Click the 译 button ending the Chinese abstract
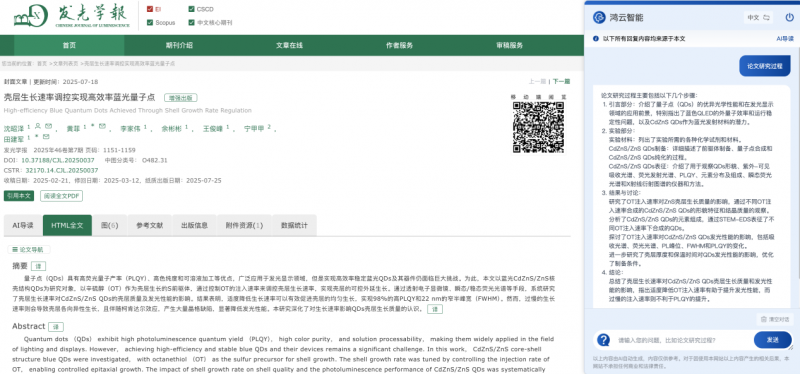Image resolution: width=800 pixels, height=374 pixels. pyautogui.click(x=435, y=309)
